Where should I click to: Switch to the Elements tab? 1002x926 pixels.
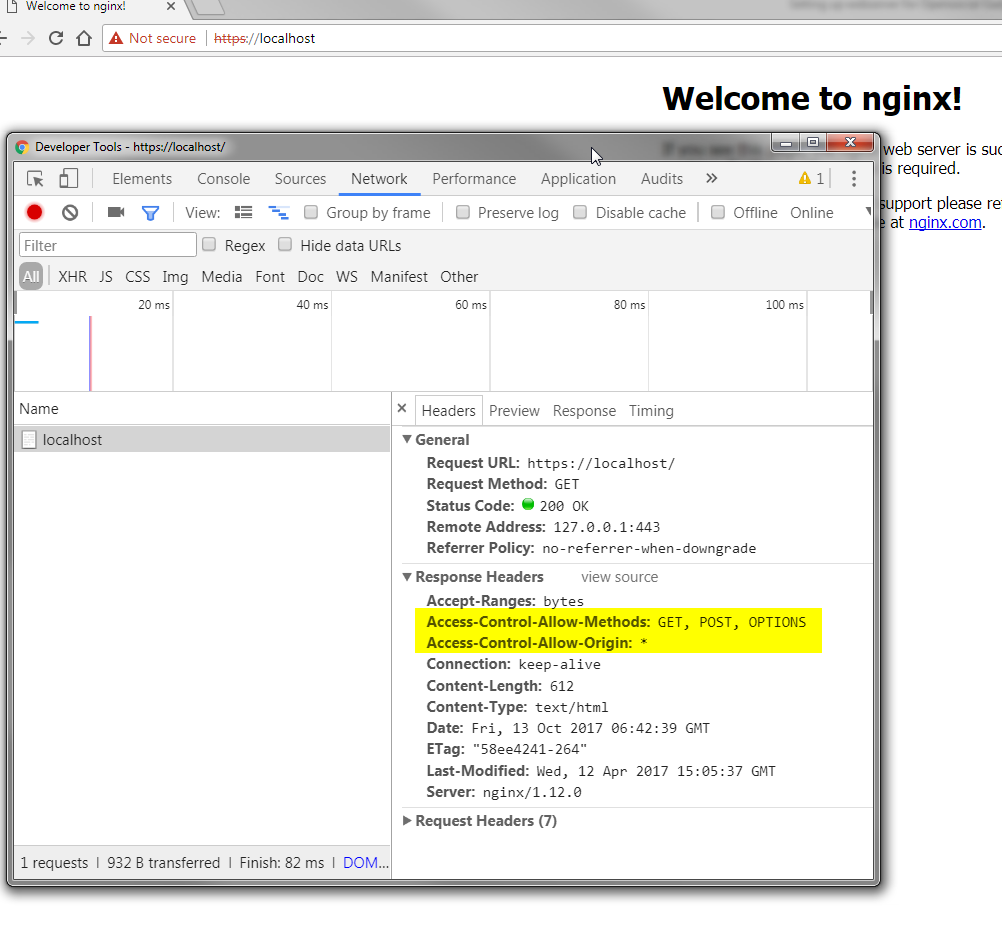click(142, 179)
